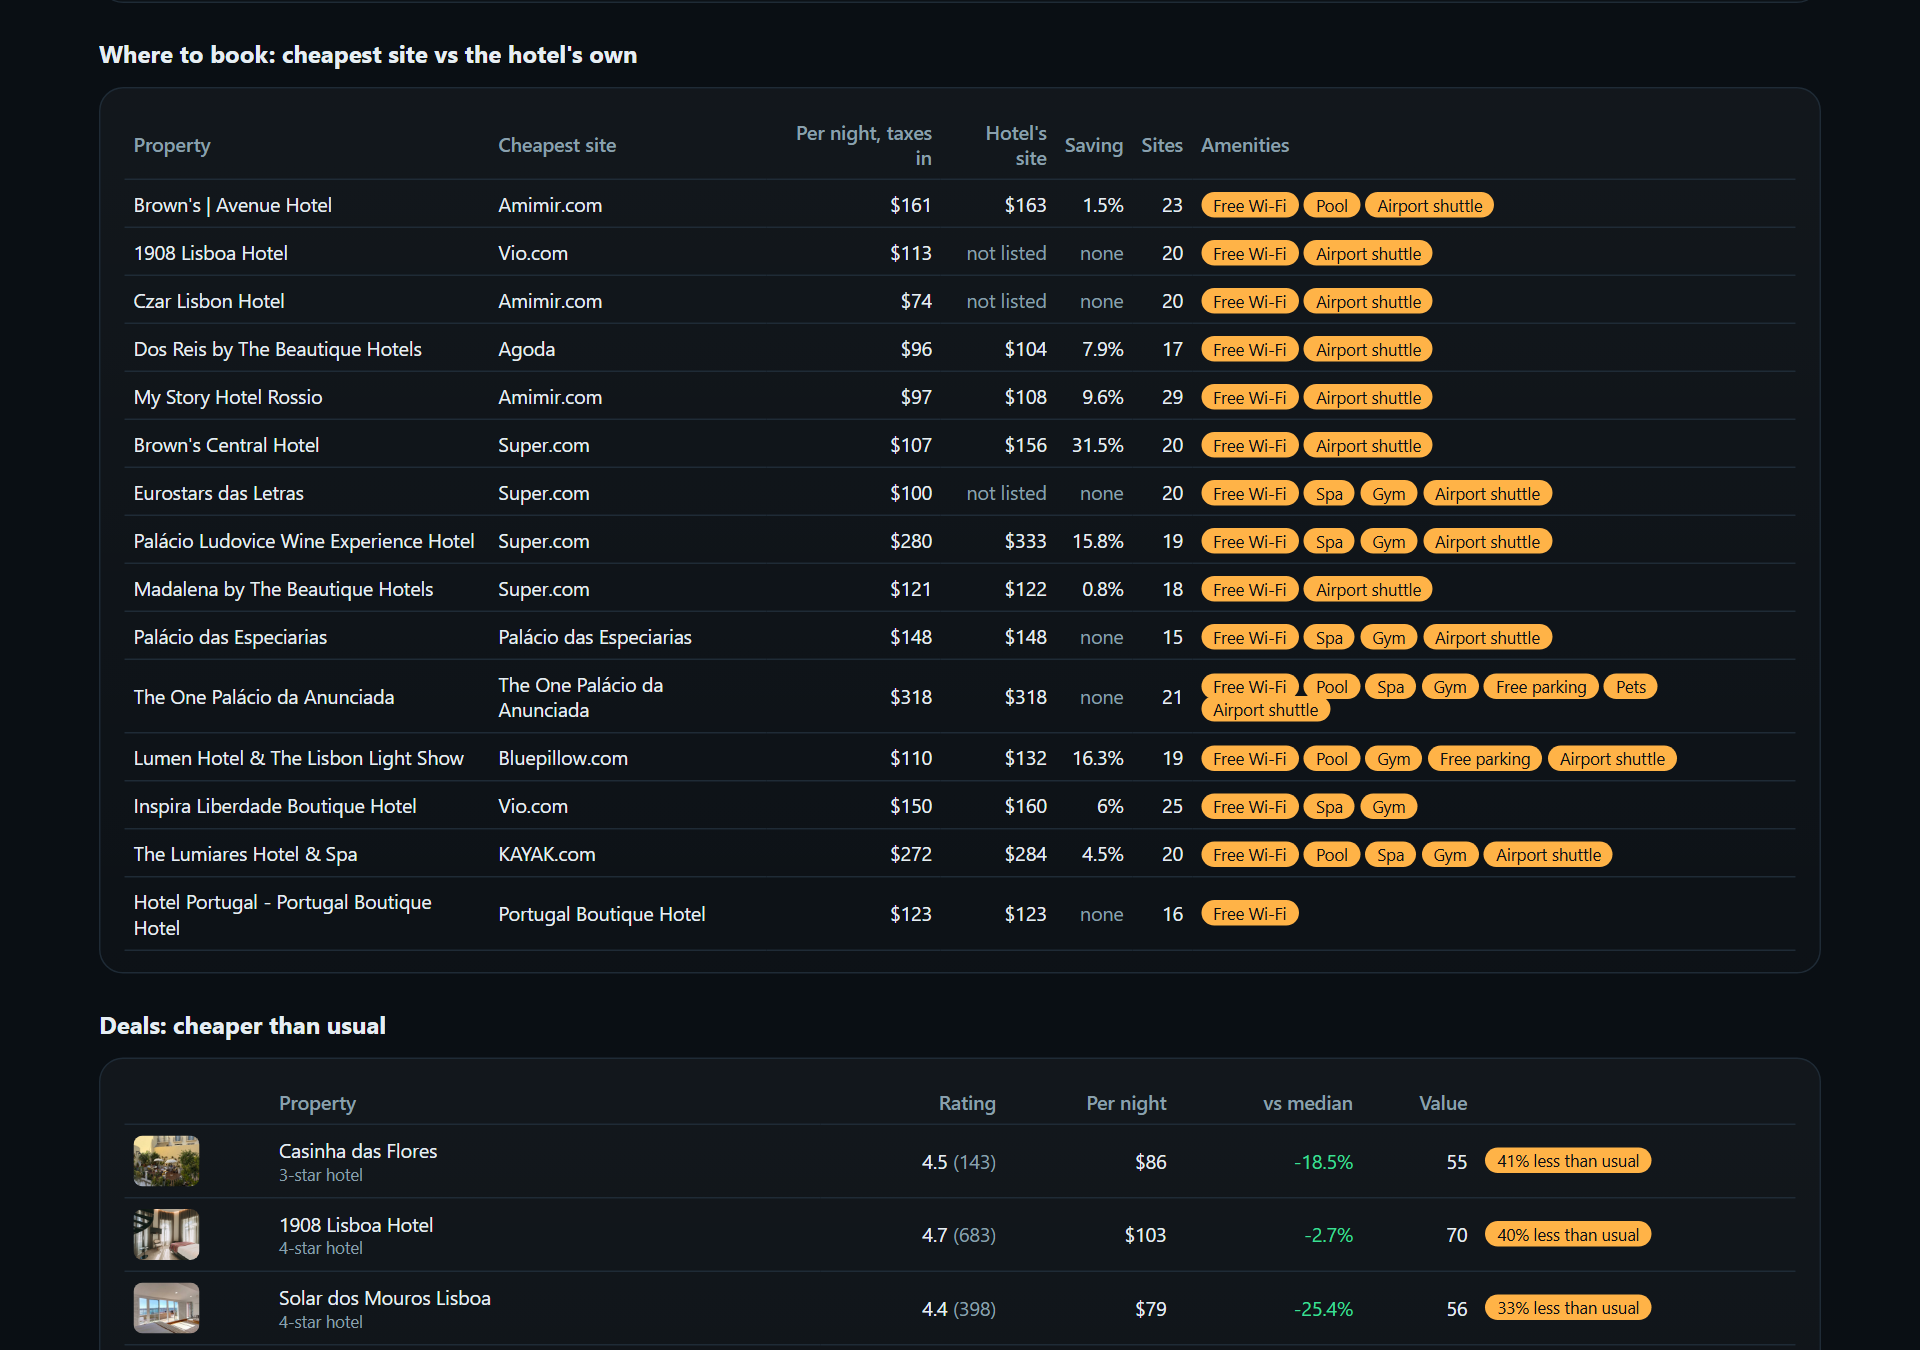
Task: Click Portugal Boutique Hotel cheapest site cell
Action: point(602,914)
